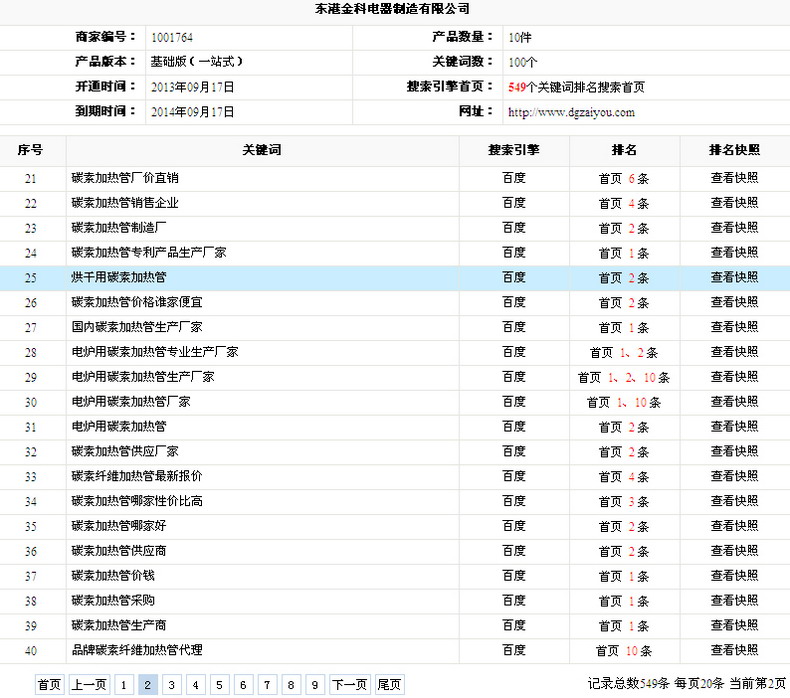
Task: Select keyword 碳素加热管供应厂家
Action: tap(125, 452)
